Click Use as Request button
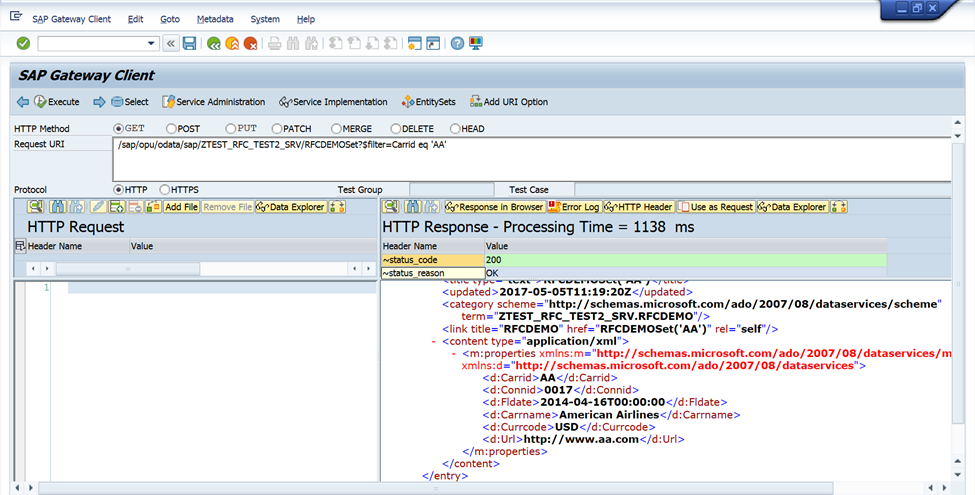 pyautogui.click(x=716, y=206)
